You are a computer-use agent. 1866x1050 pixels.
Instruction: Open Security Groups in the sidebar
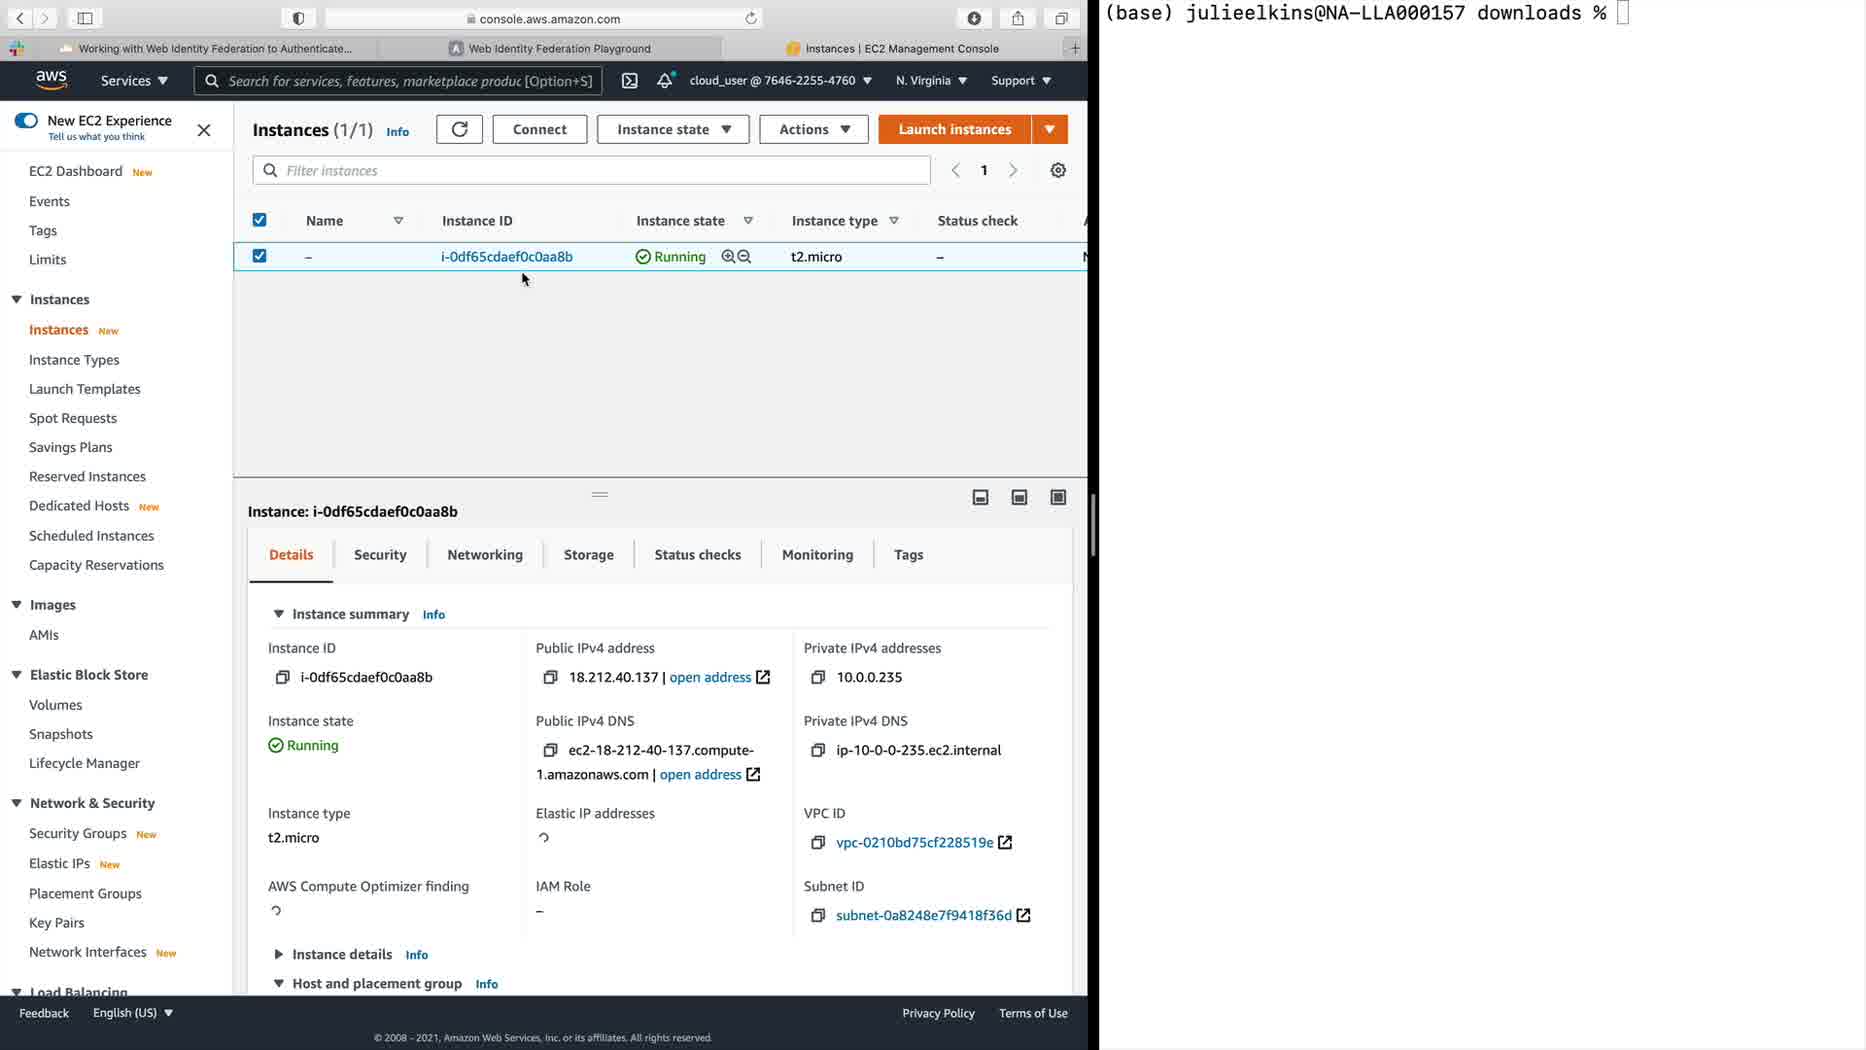(x=78, y=834)
